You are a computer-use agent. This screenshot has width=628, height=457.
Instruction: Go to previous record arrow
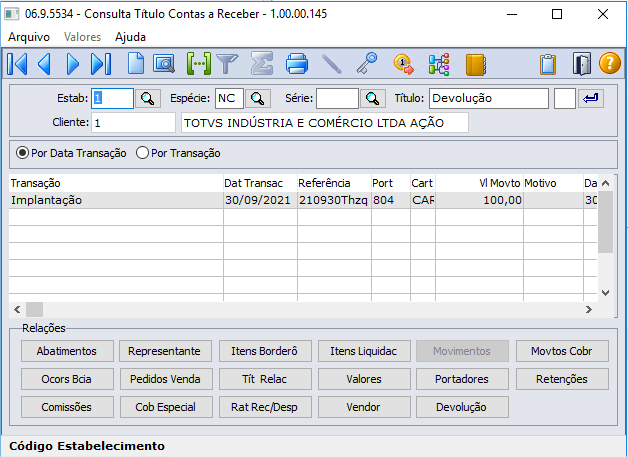pos(44,64)
